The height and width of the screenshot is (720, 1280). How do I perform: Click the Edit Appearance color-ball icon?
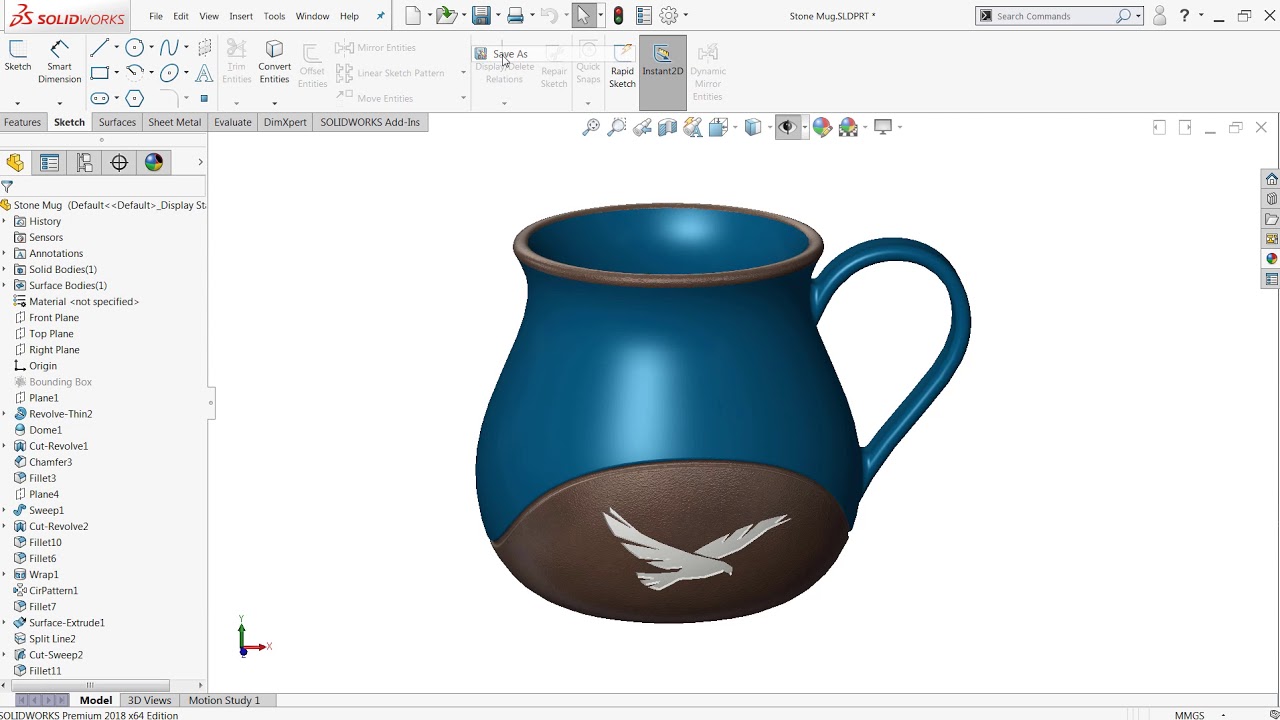(x=822, y=127)
